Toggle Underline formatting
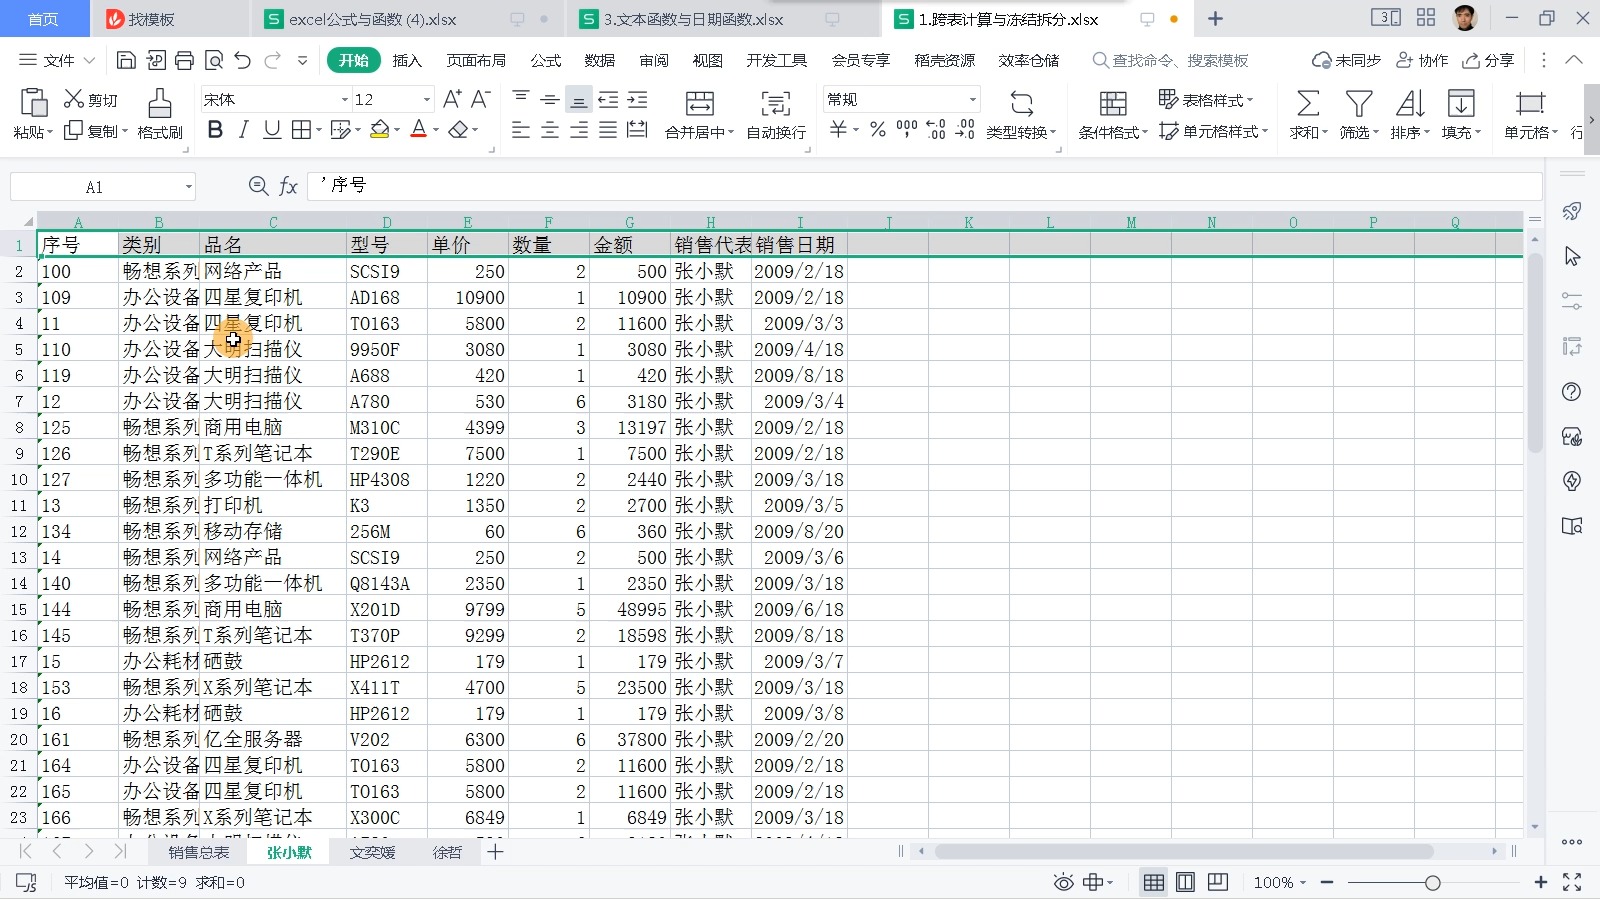Viewport: 1600px width, 900px height. coord(271,130)
